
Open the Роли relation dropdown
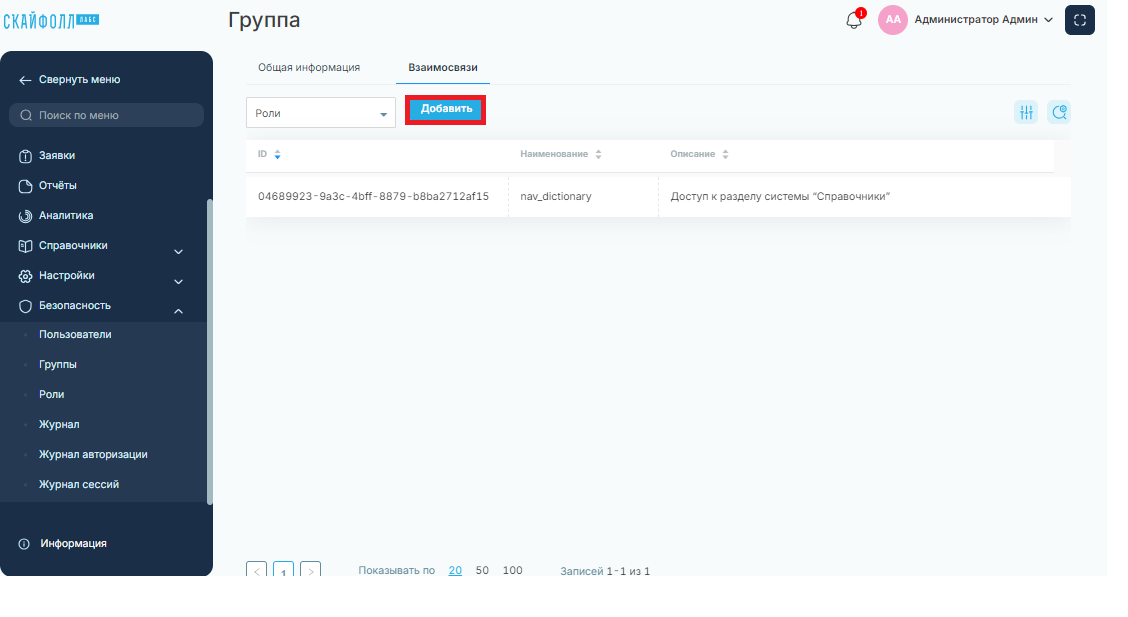coord(321,113)
